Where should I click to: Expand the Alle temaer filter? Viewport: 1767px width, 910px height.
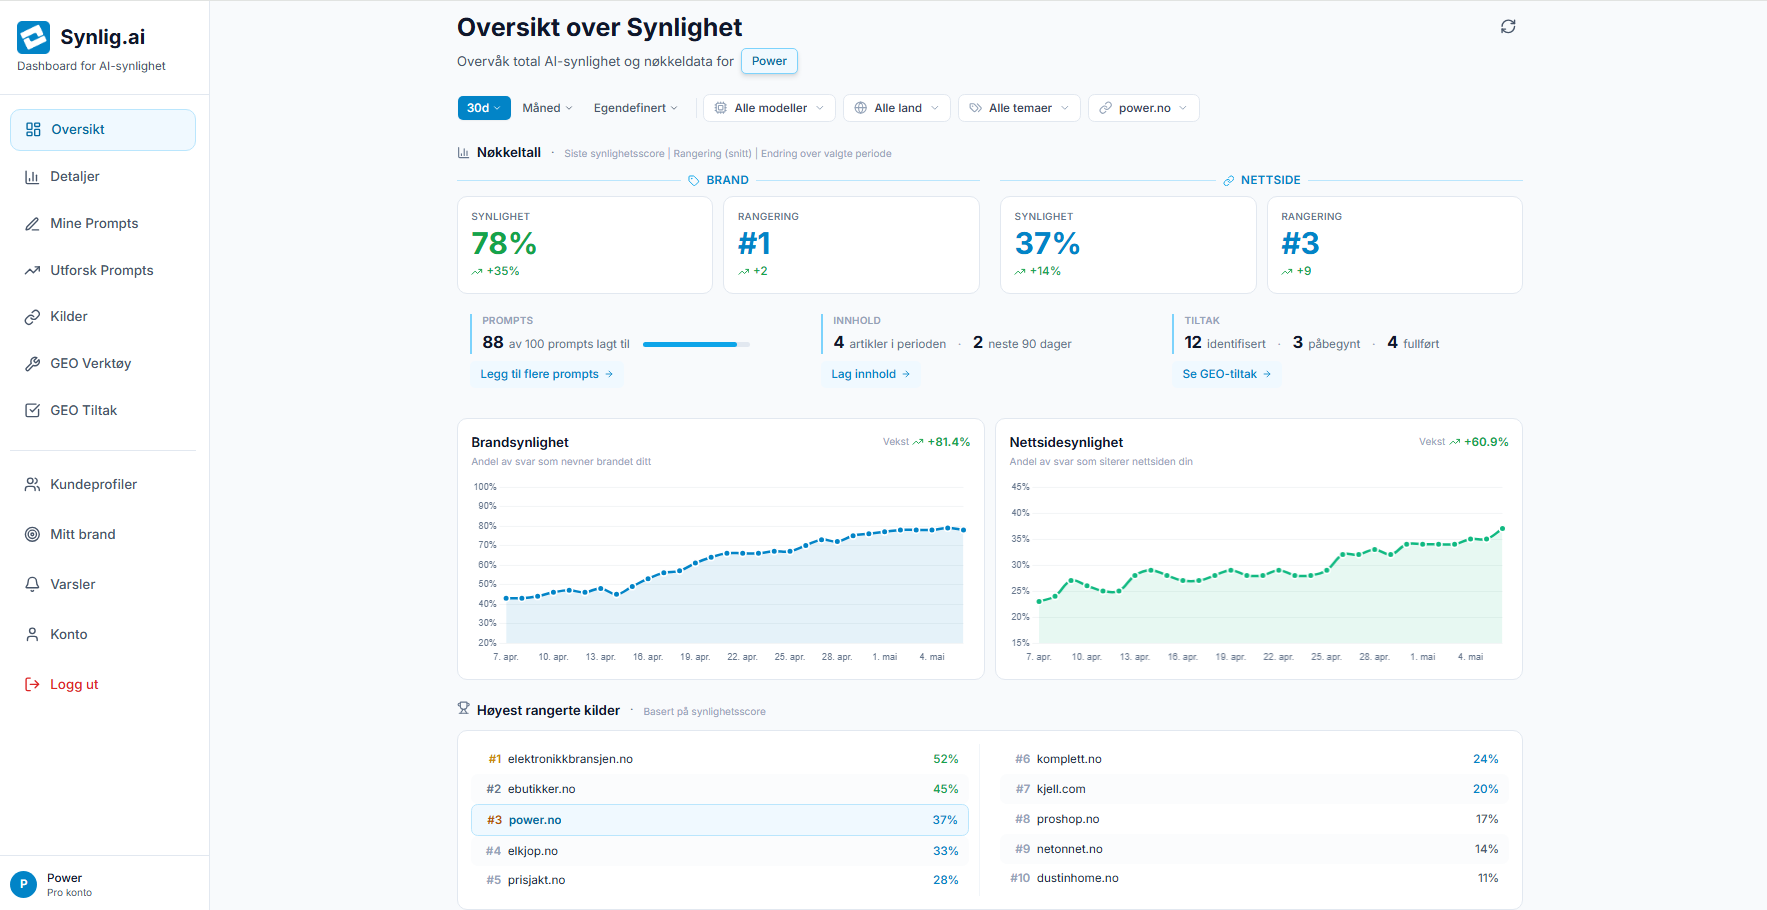pyautogui.click(x=1019, y=108)
